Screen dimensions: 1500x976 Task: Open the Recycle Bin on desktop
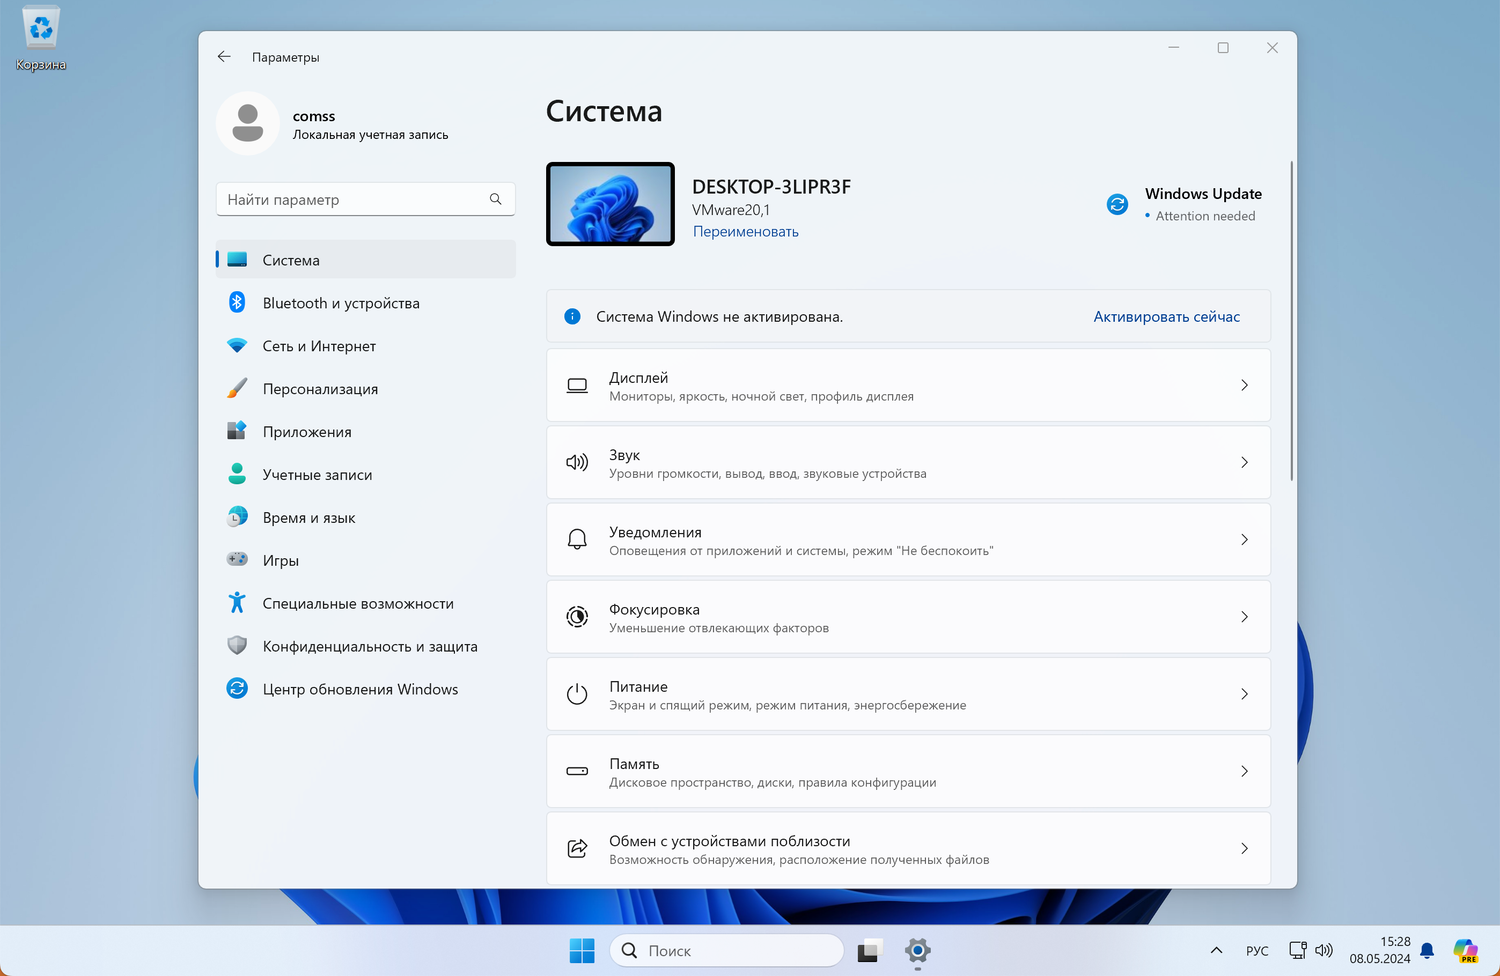(41, 40)
